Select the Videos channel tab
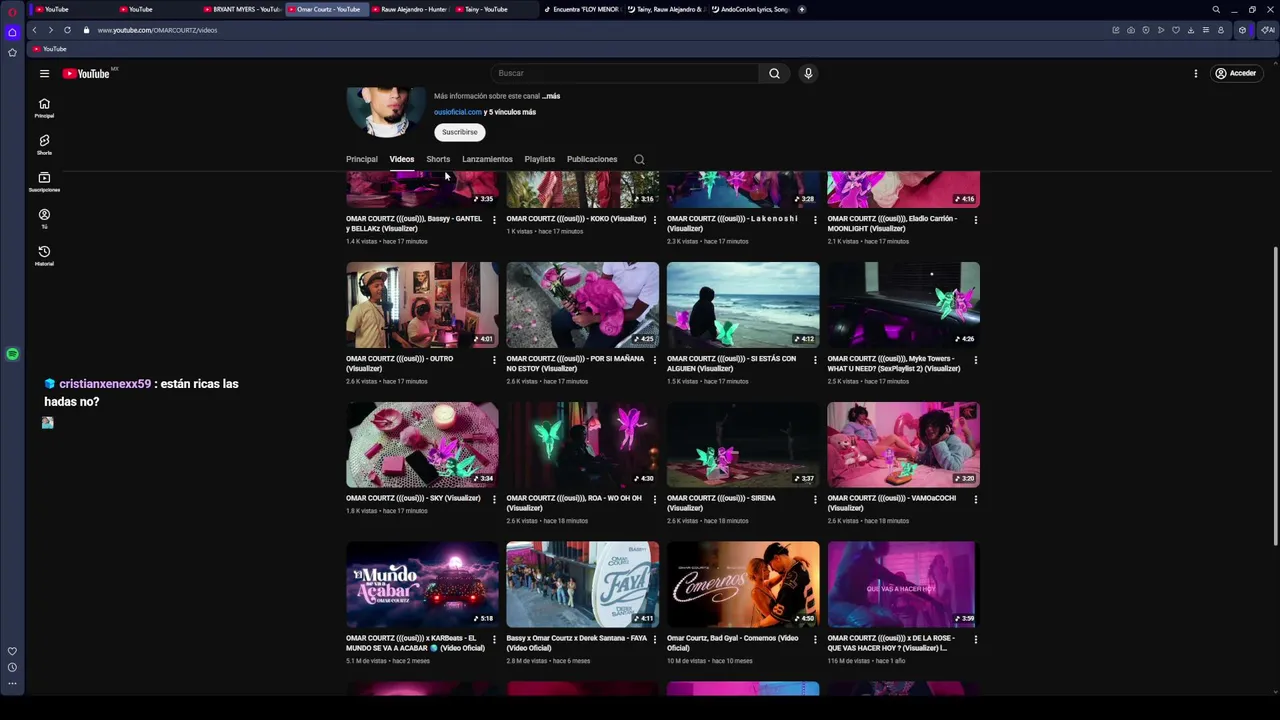The image size is (1280, 720). tap(401, 159)
